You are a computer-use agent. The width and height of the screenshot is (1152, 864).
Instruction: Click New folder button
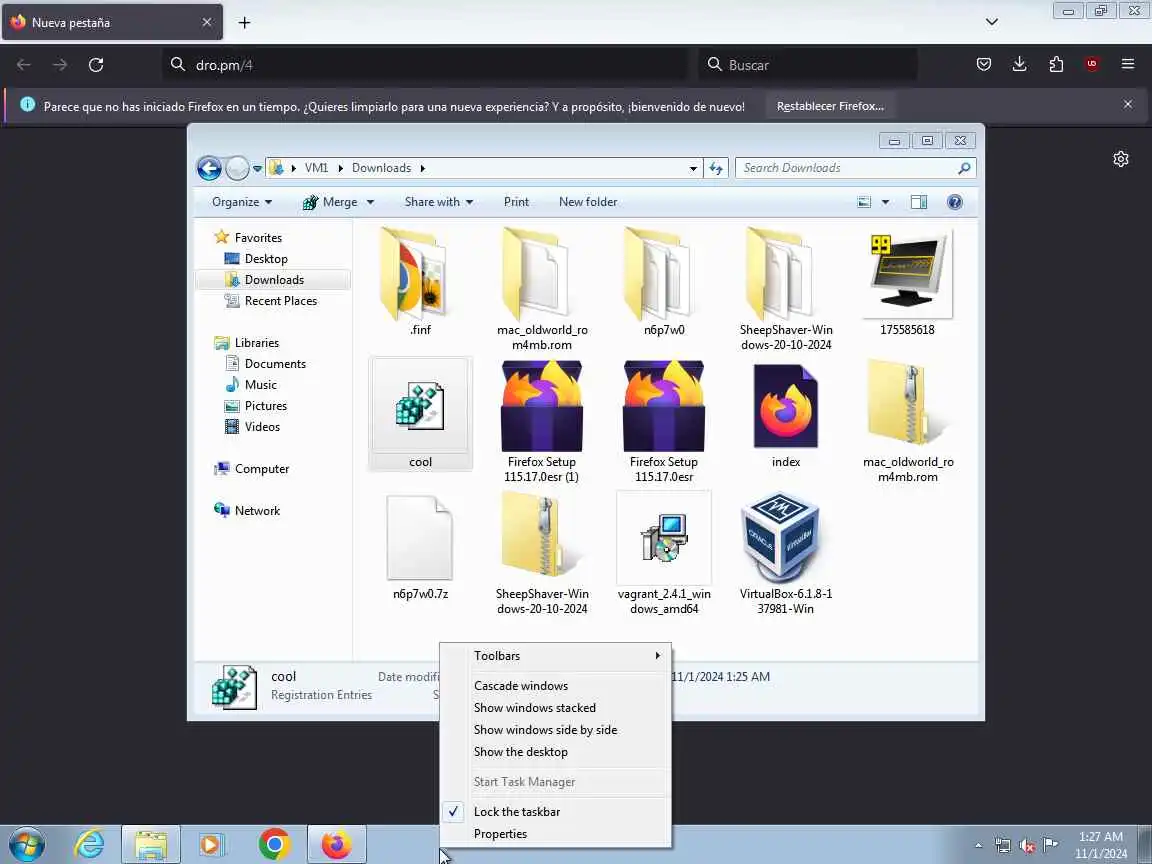588,202
